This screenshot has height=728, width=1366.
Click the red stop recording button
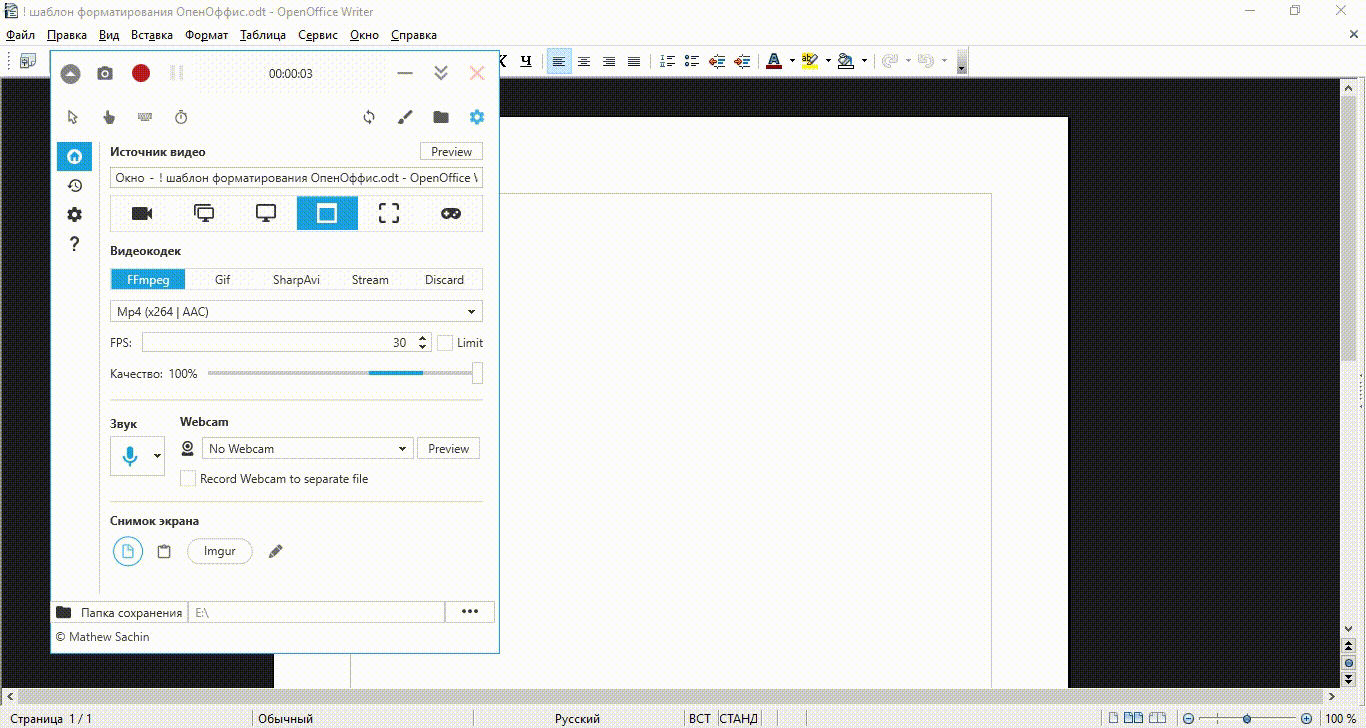[141, 73]
